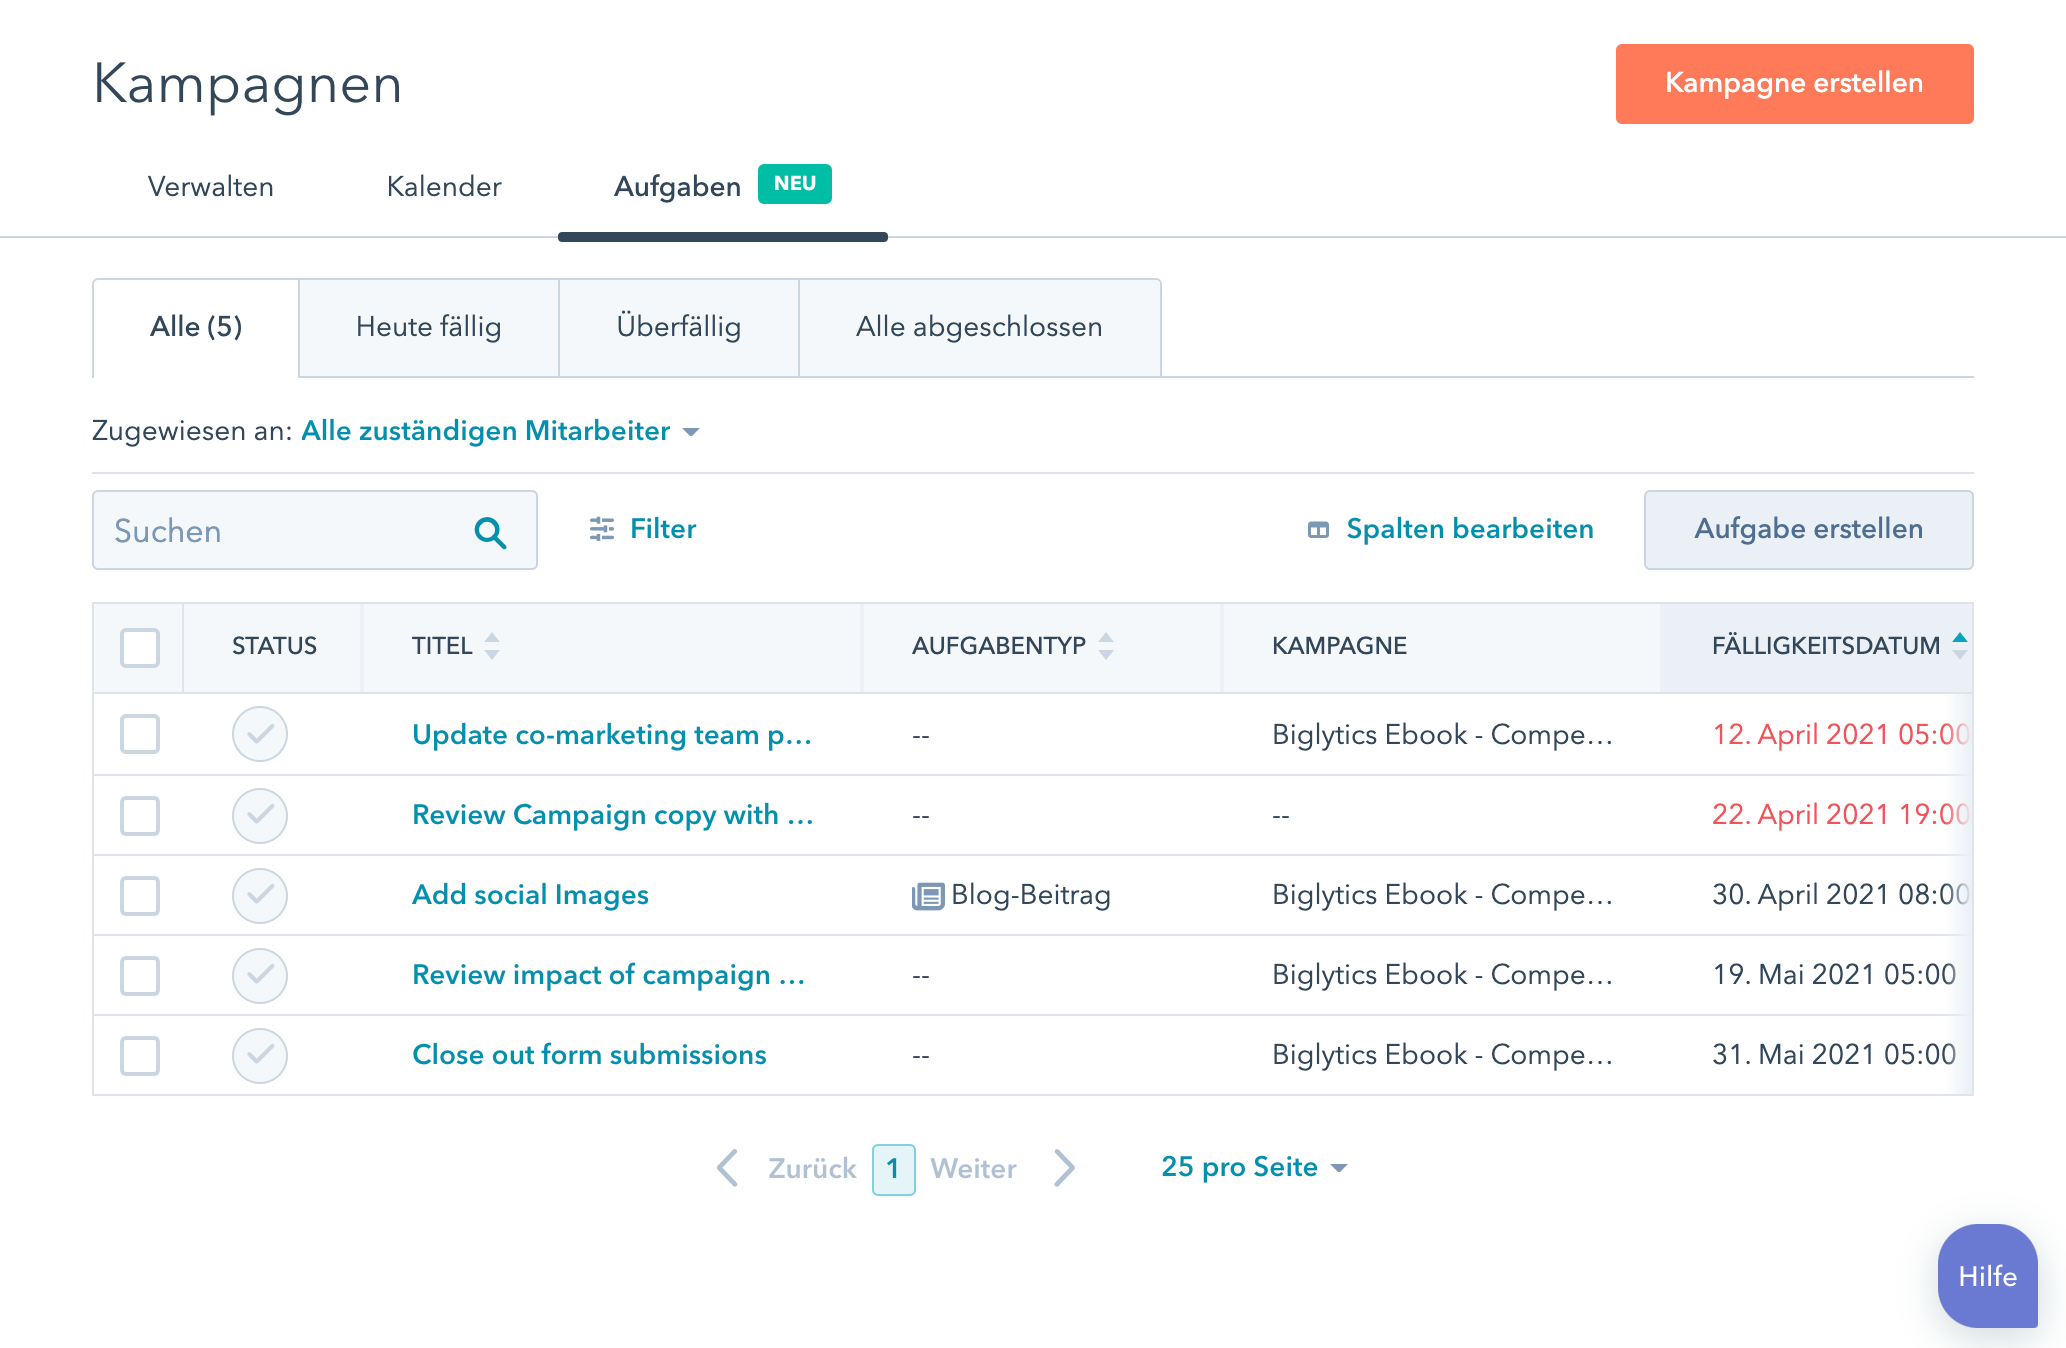Select the 'Close out form submissions' checkbox
2066x1348 pixels.
tap(140, 1055)
